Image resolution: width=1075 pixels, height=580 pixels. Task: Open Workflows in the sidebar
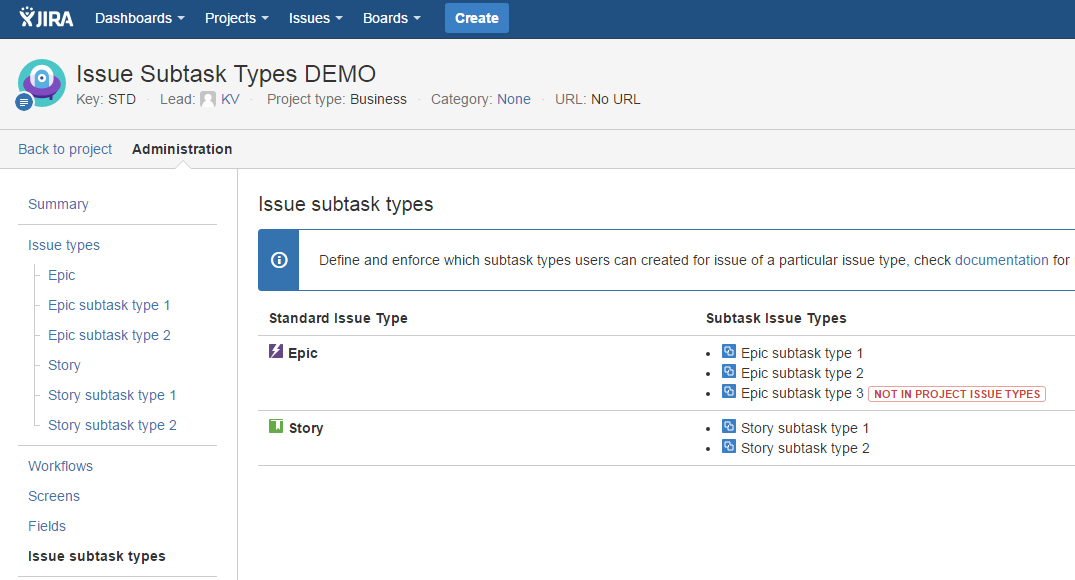click(60, 466)
